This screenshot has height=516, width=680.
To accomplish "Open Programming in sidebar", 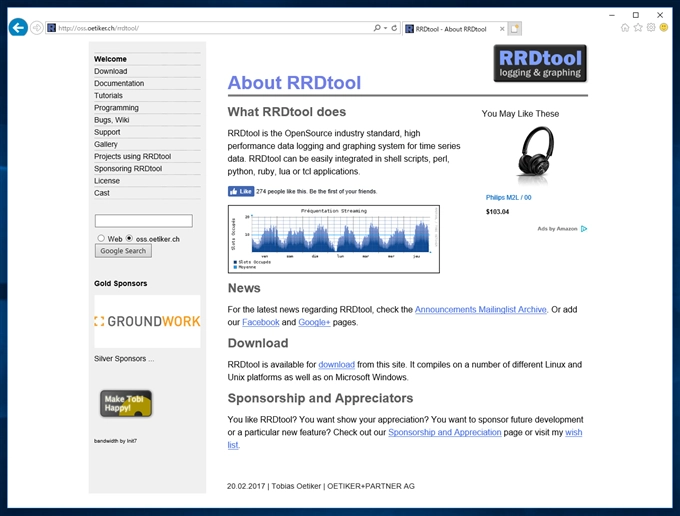I will point(116,108).
